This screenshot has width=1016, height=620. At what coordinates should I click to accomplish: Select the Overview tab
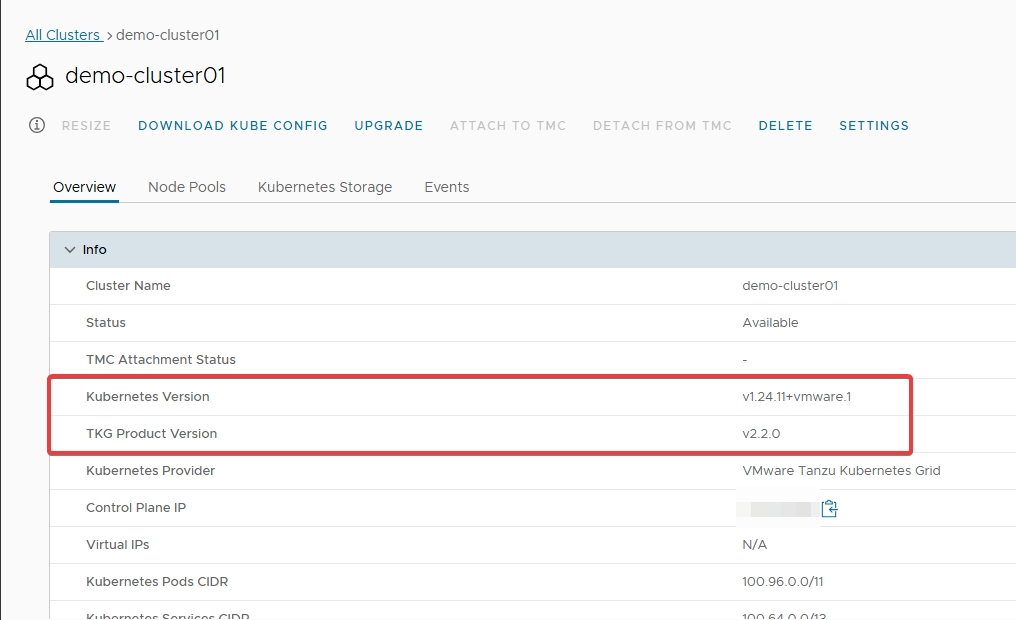coord(85,187)
